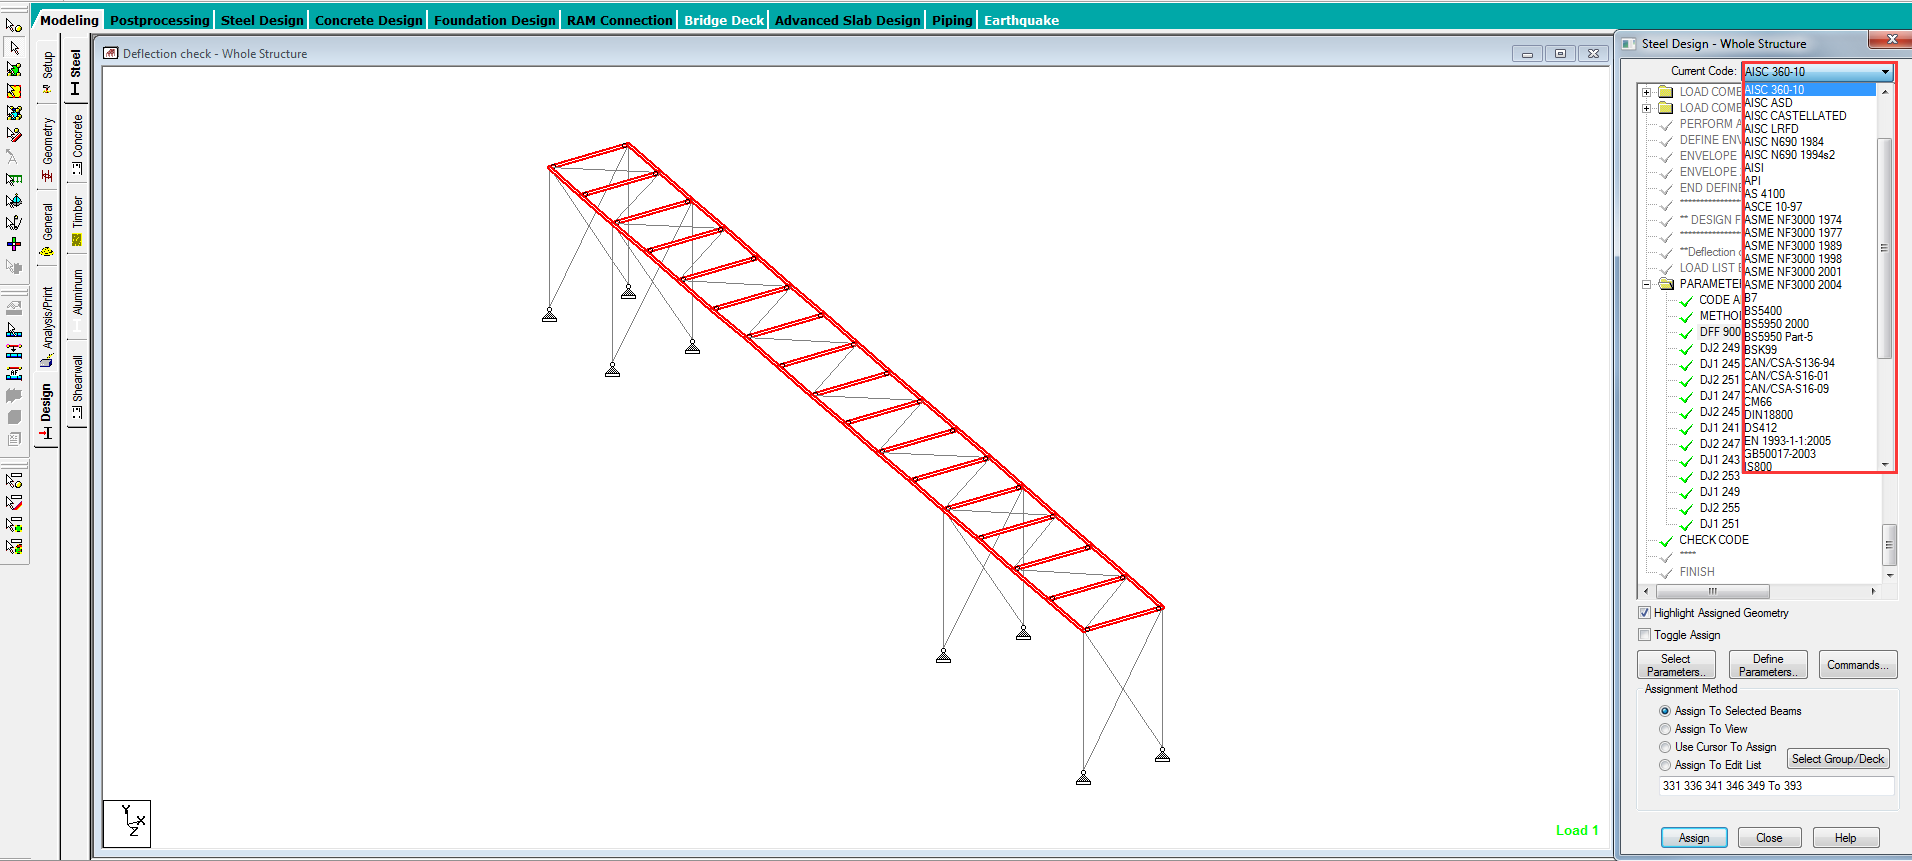Go to the Concrete Design tab
Image resolution: width=1912 pixels, height=861 pixels.
click(x=369, y=20)
